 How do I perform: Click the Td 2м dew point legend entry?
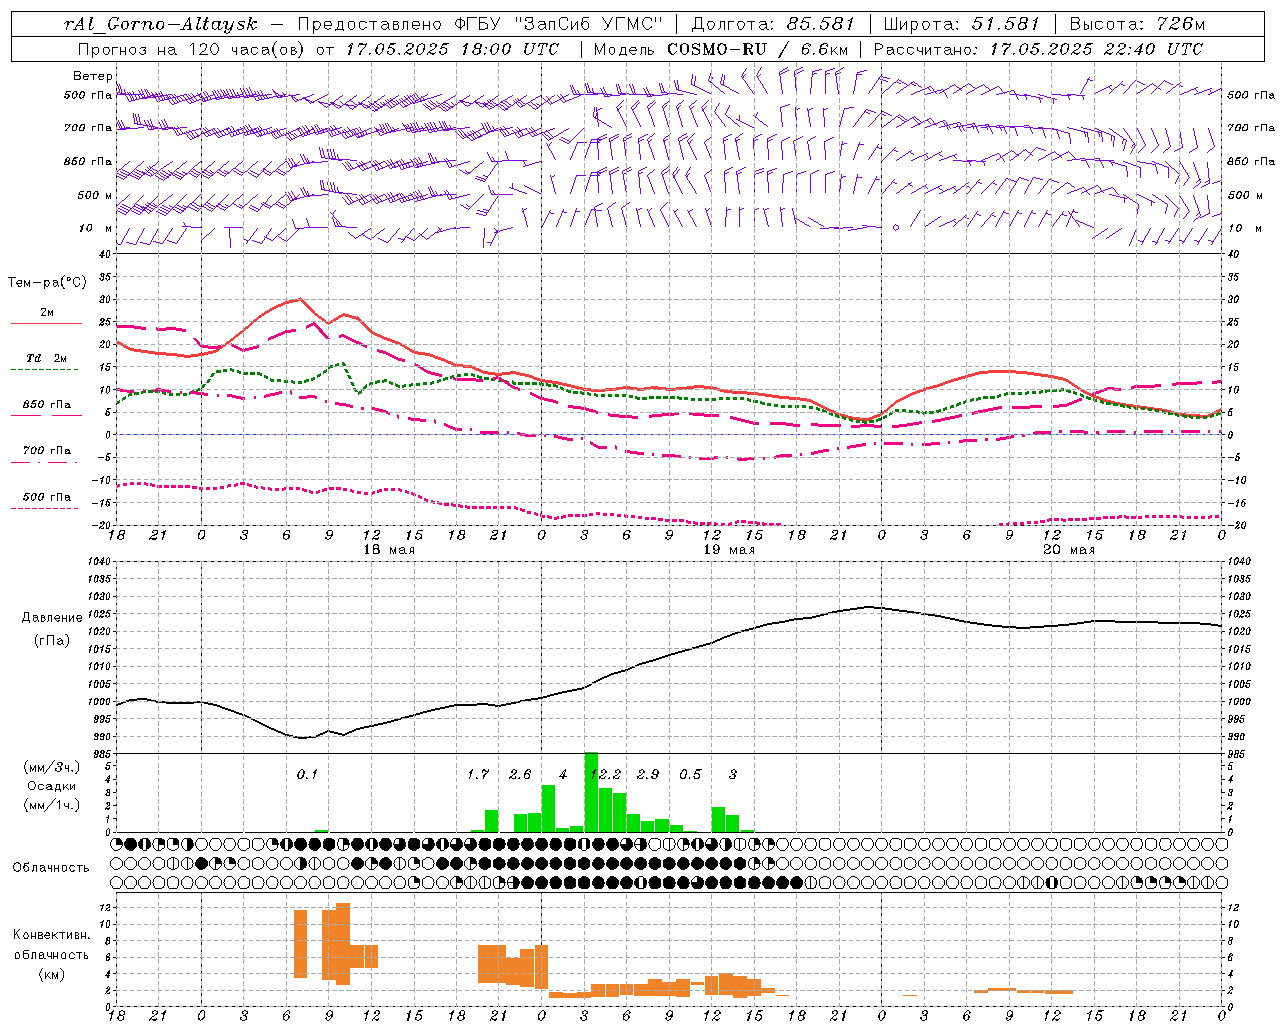point(47,358)
